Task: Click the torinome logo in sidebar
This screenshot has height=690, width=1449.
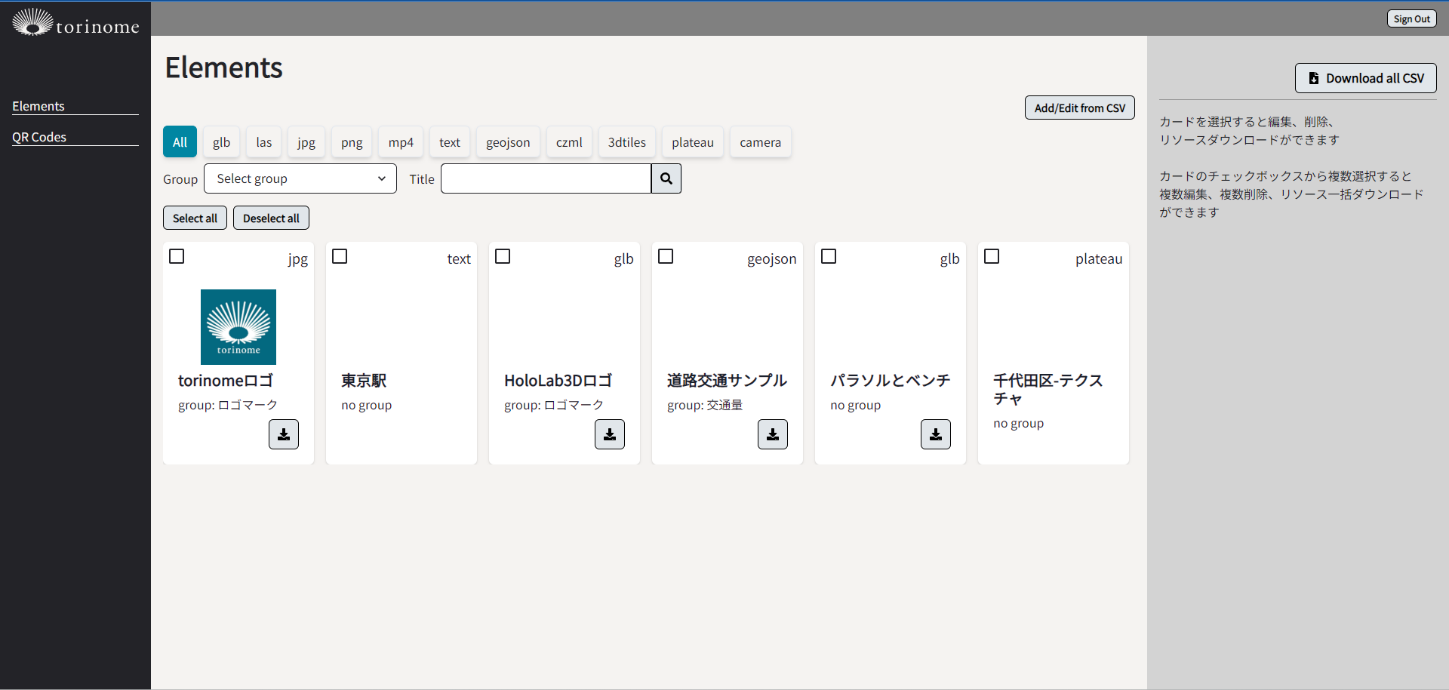Action: [75, 23]
